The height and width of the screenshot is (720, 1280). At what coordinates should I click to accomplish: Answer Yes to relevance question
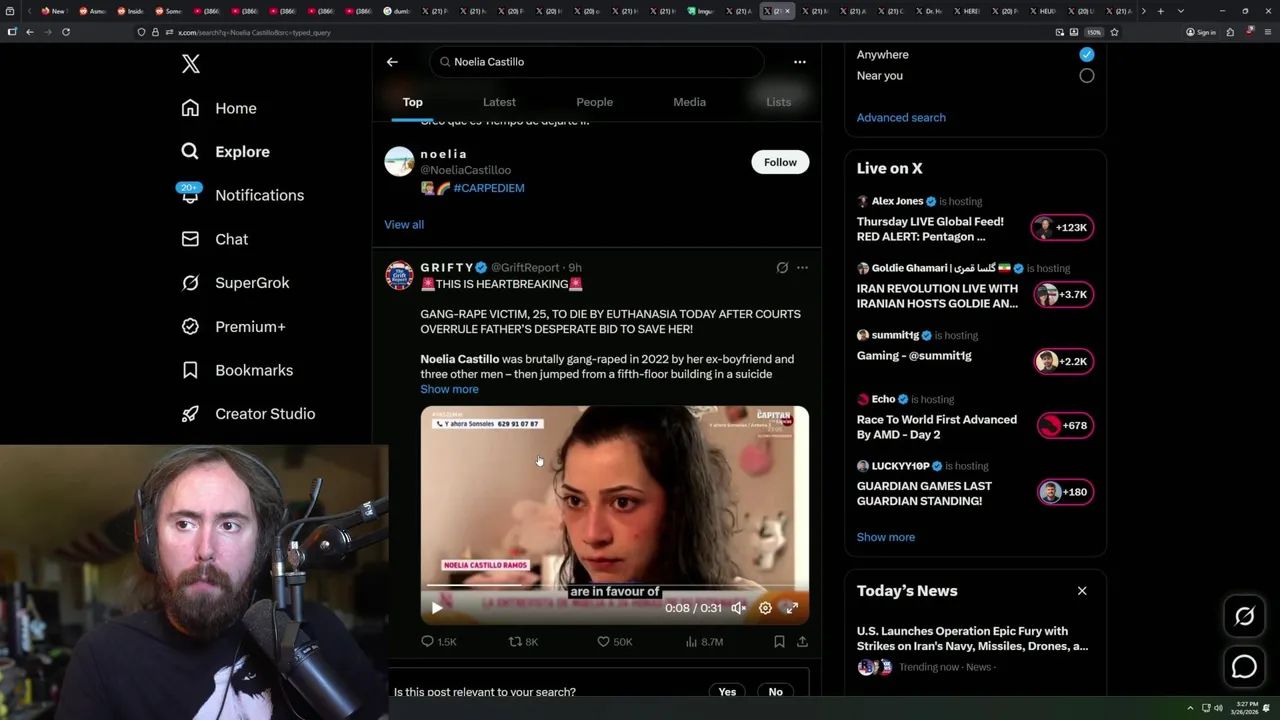pos(727,692)
